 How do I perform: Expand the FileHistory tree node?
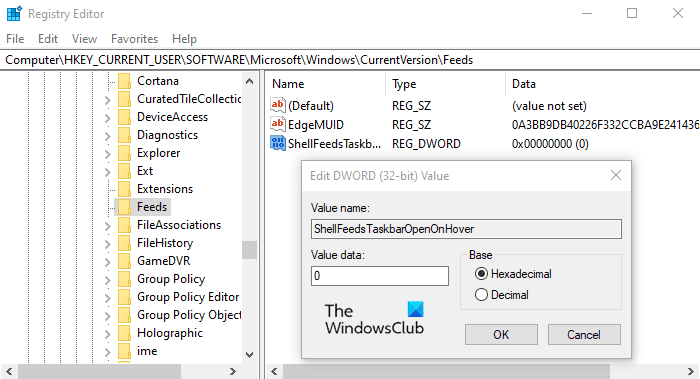(x=108, y=244)
